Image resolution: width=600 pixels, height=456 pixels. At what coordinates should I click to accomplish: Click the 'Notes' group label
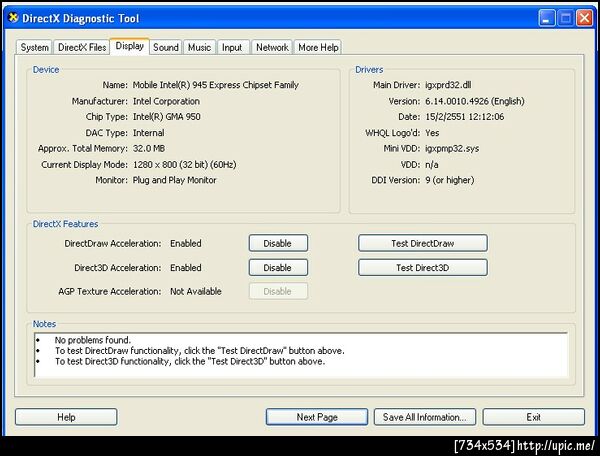[x=44, y=324]
